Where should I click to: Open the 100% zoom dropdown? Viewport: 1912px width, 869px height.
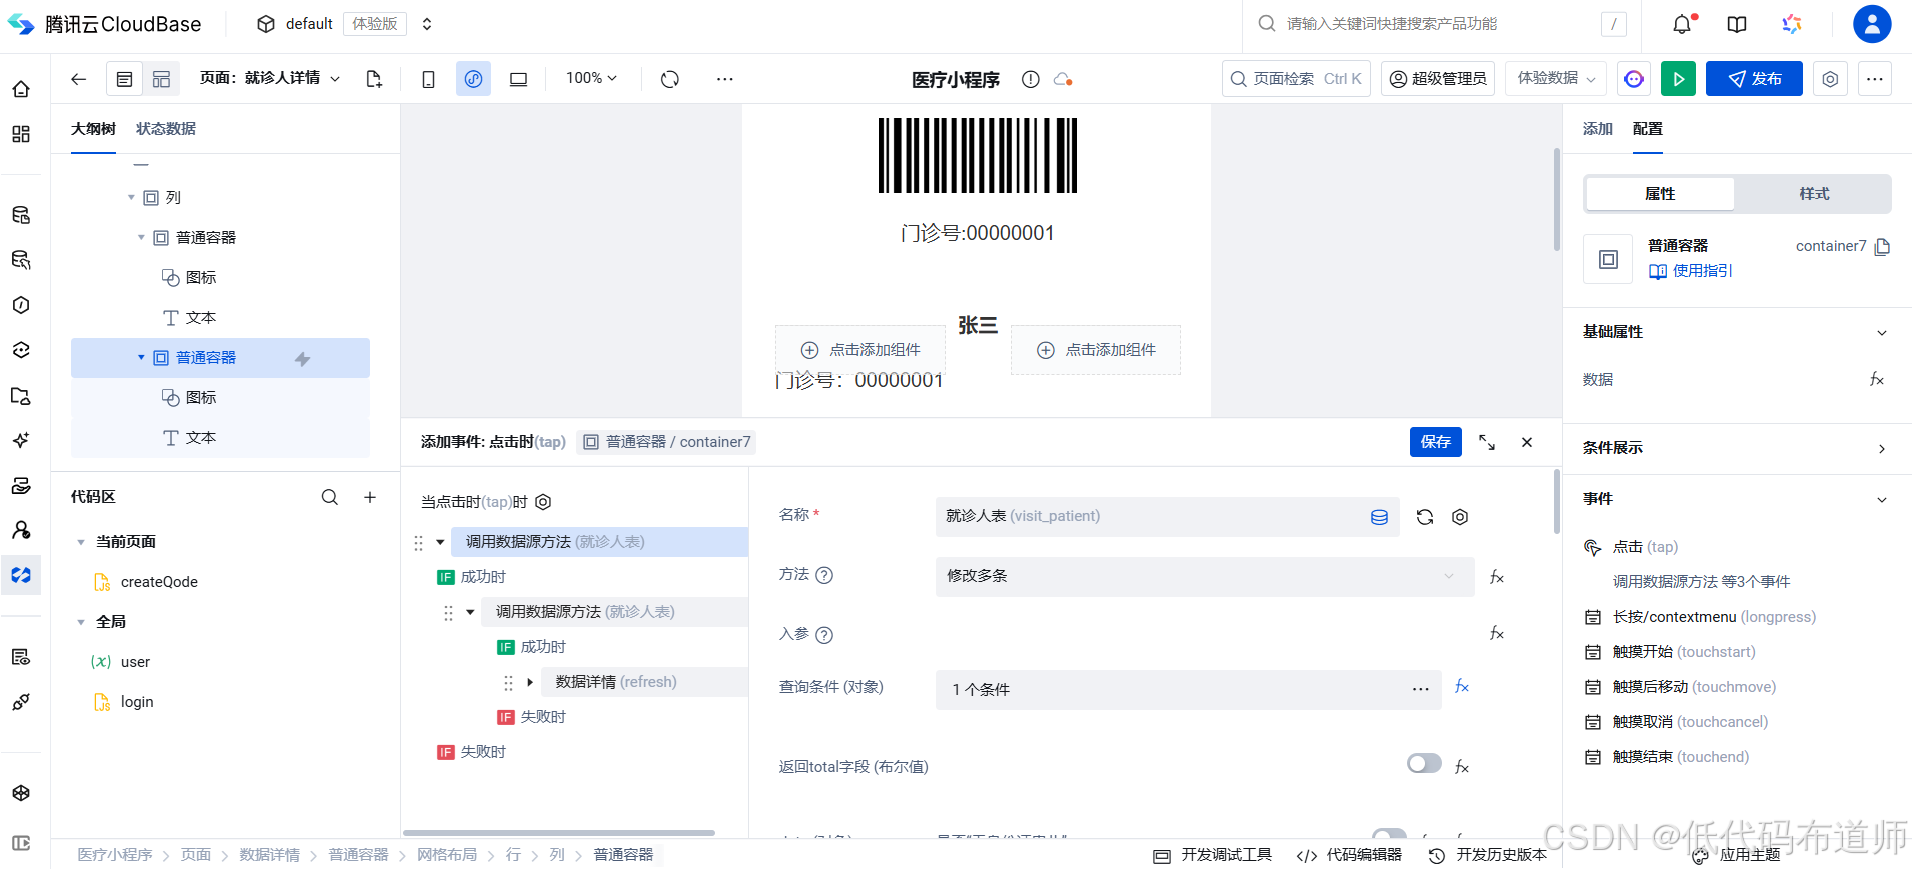tap(591, 78)
